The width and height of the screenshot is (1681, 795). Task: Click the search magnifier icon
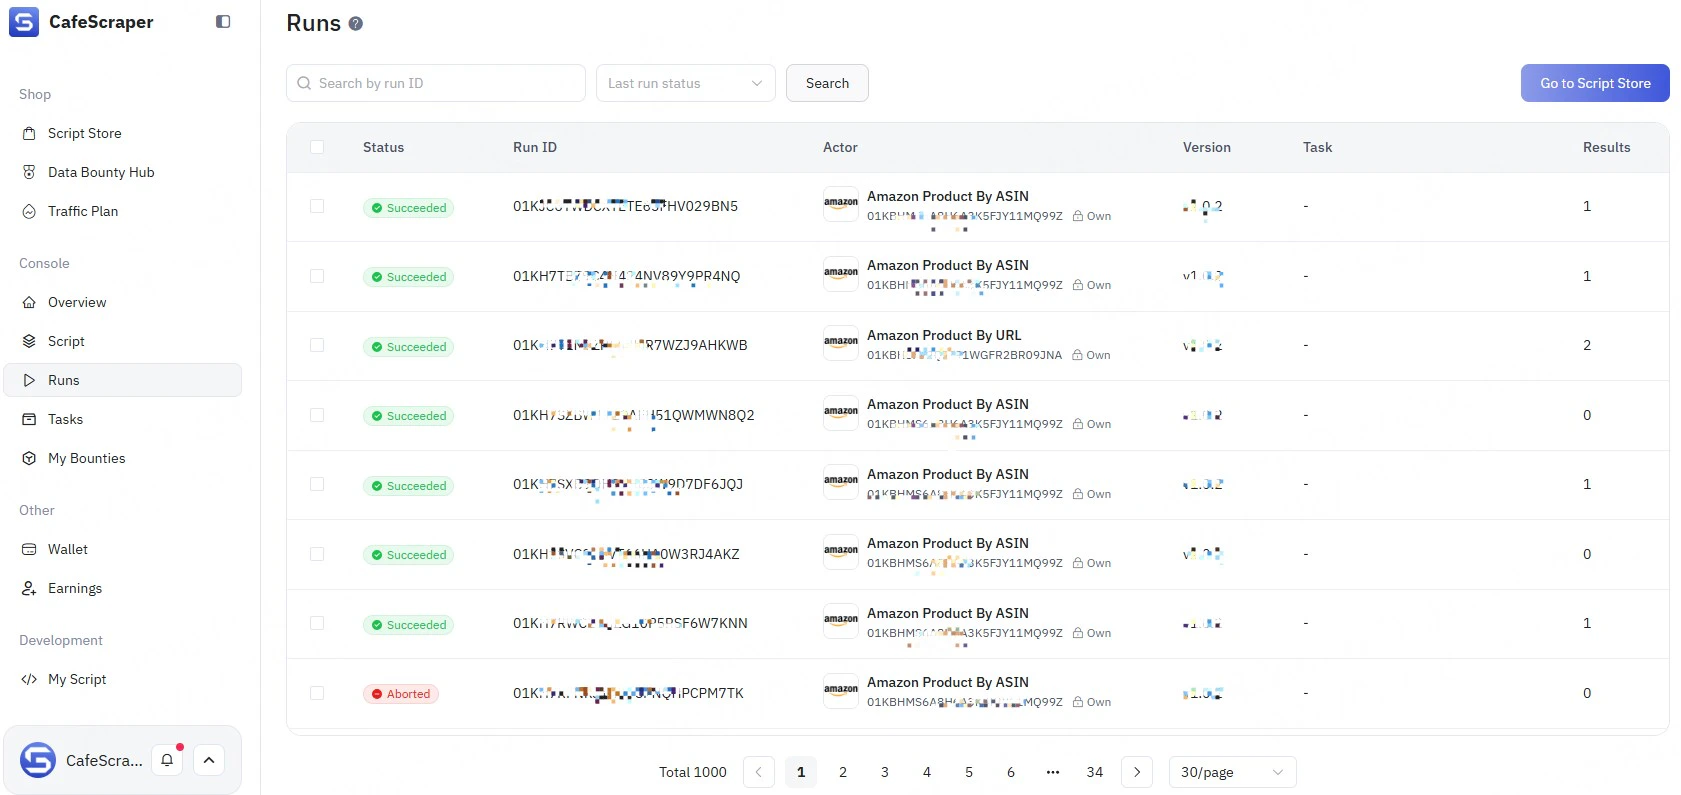[x=304, y=83]
